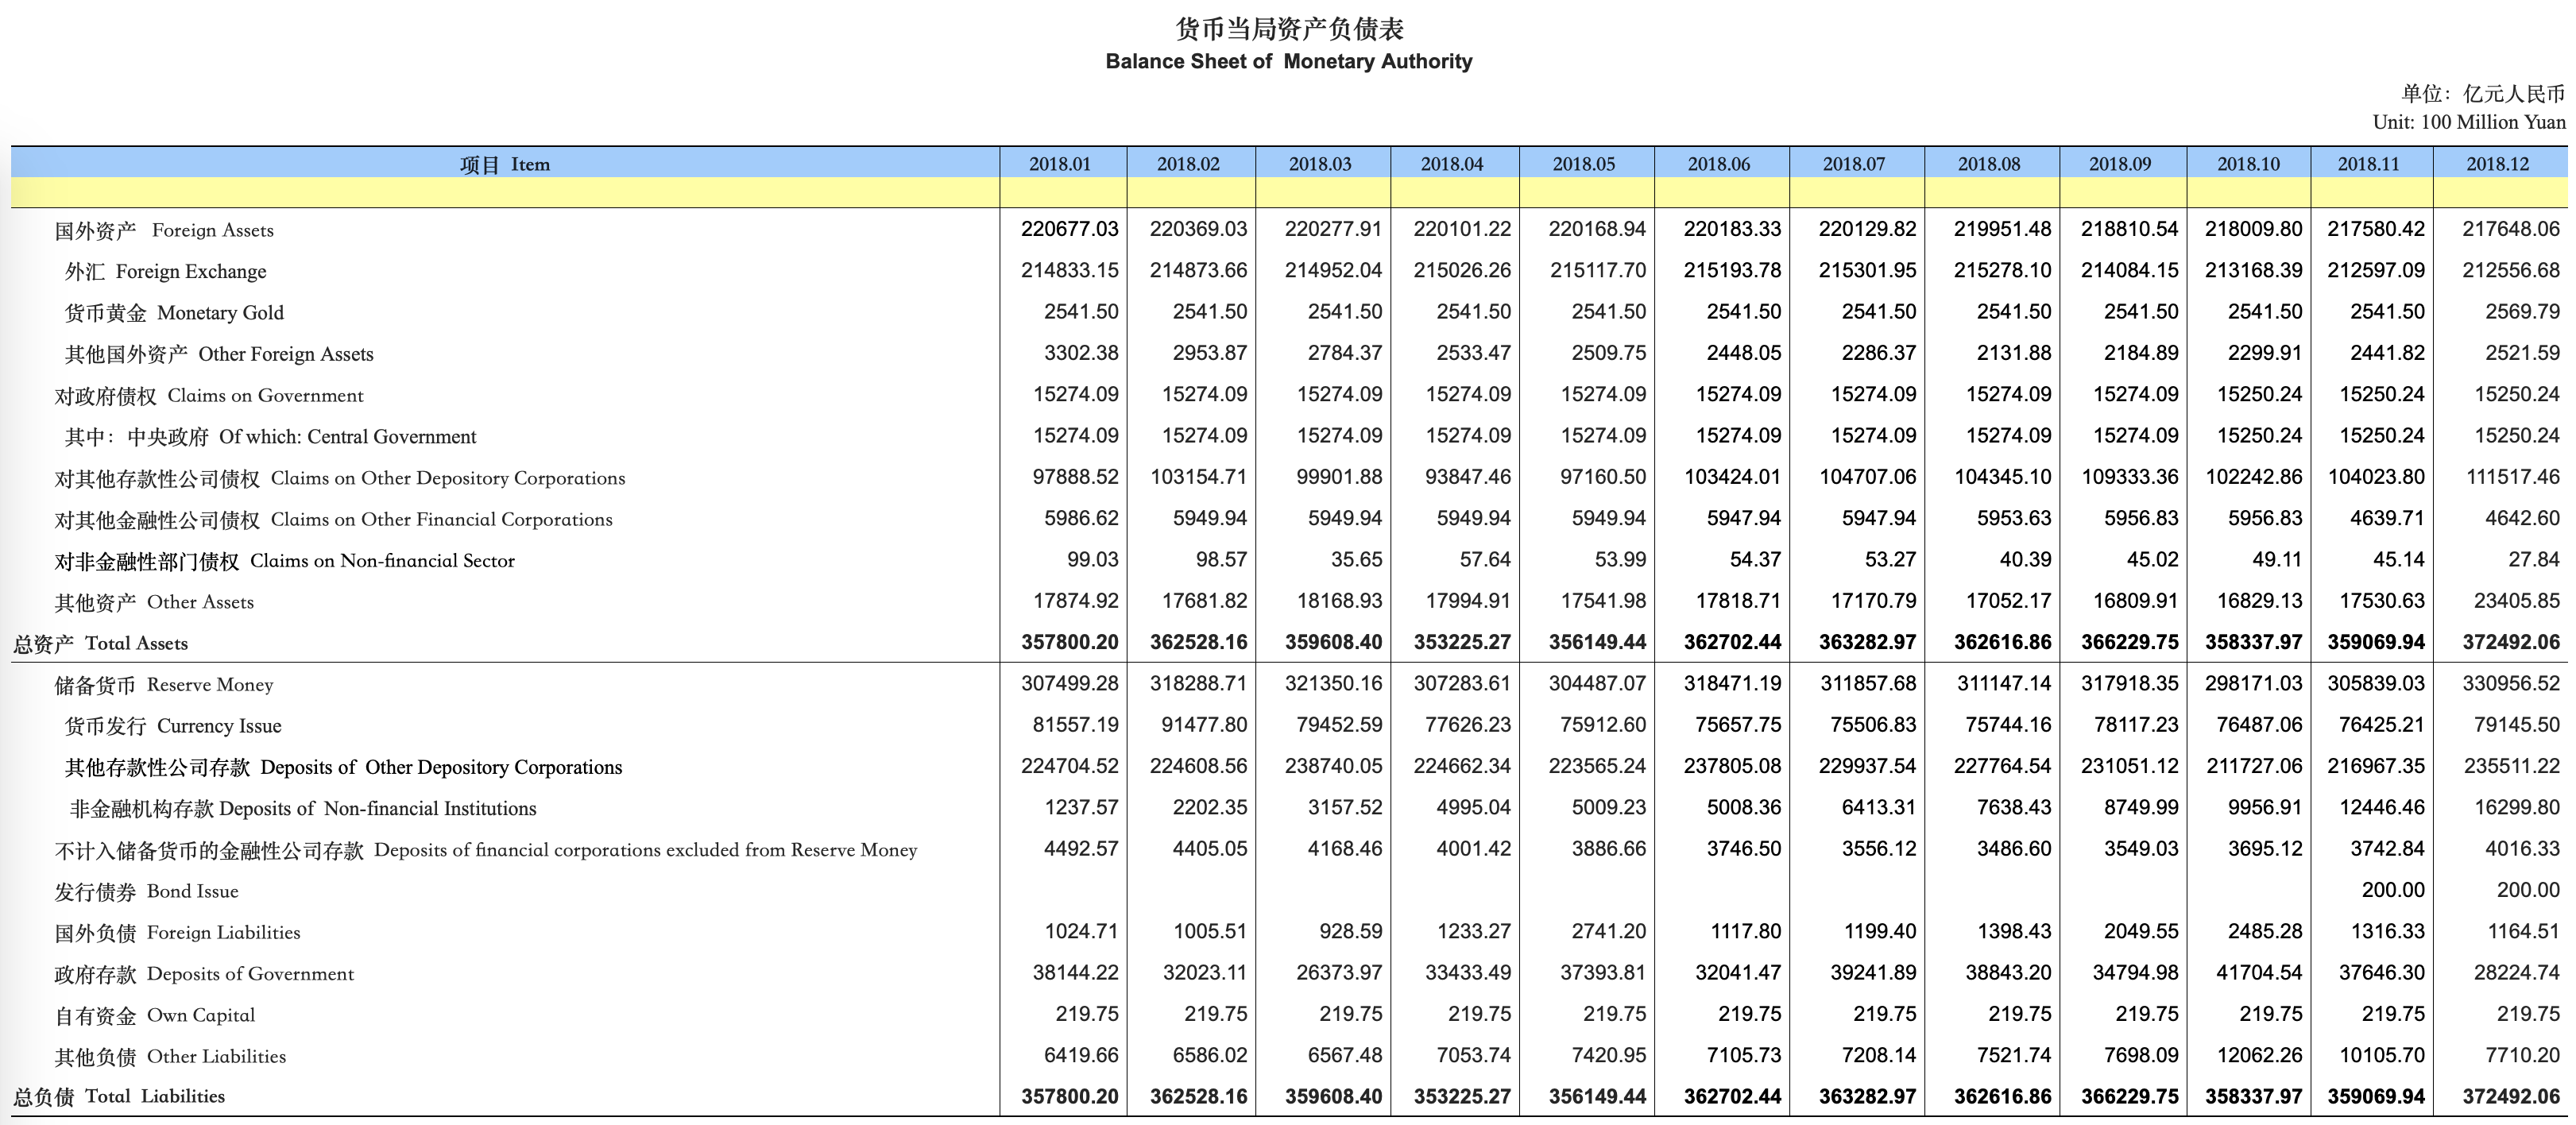
Task: Select the Total Assets row label
Action: click(100, 644)
